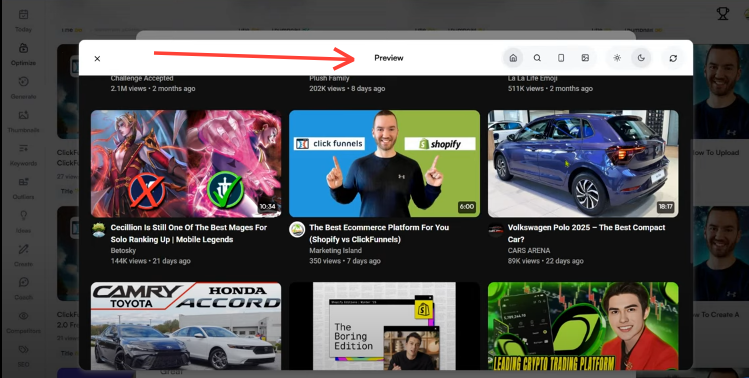This screenshot has width=749, height=378.
Task: Open Optimize in the left sidebar
Action: coord(23,54)
